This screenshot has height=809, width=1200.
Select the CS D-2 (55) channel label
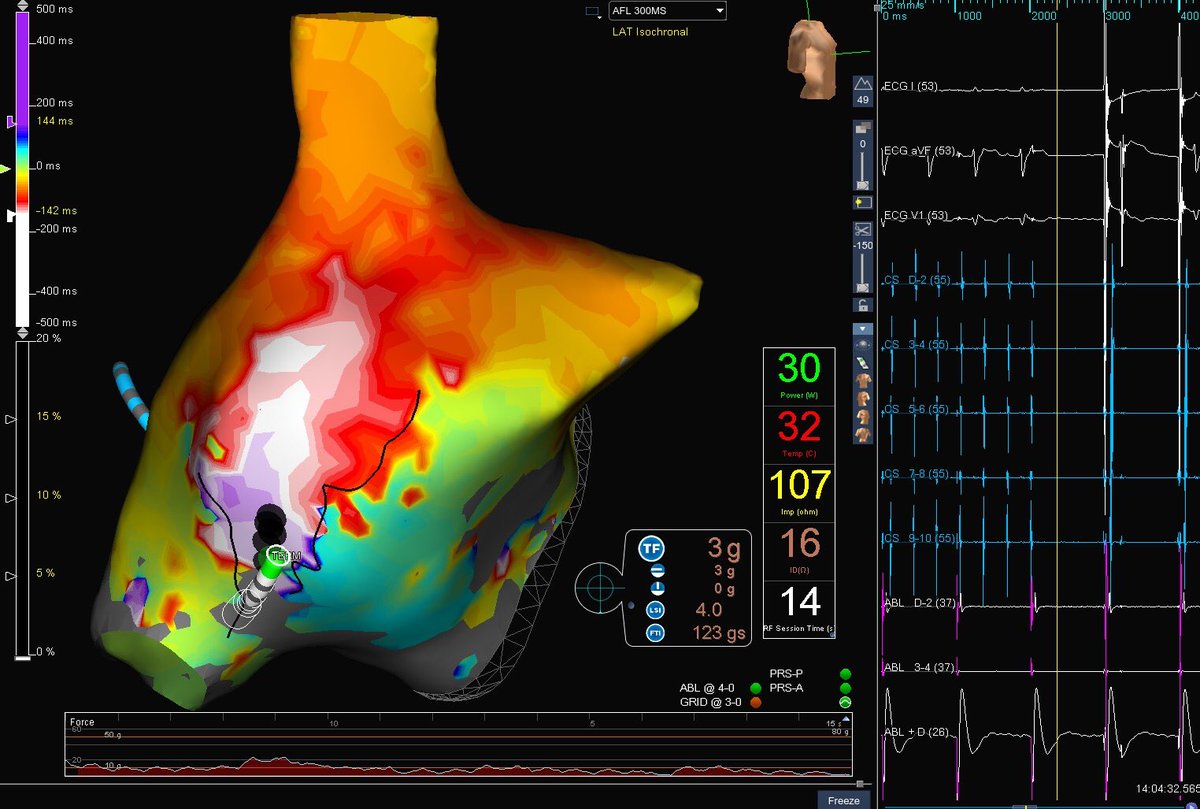tap(916, 280)
